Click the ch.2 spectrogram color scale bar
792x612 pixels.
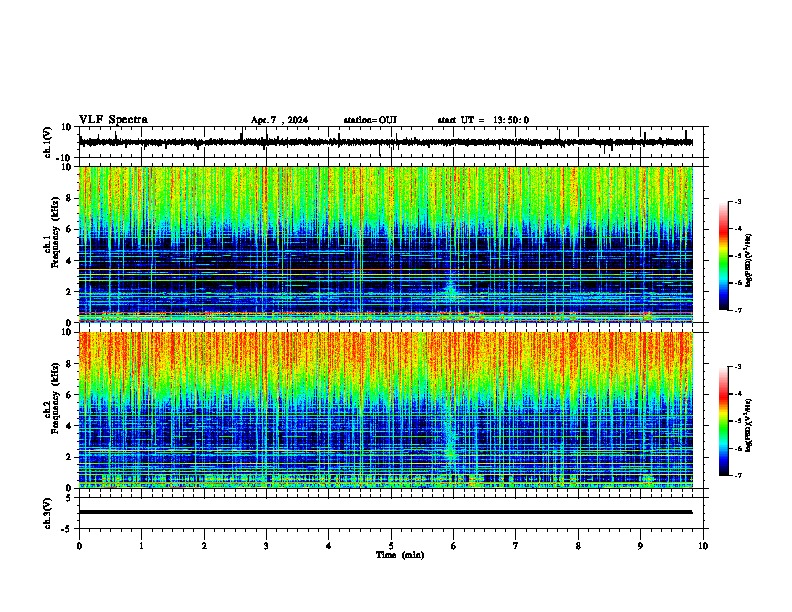coord(723,421)
